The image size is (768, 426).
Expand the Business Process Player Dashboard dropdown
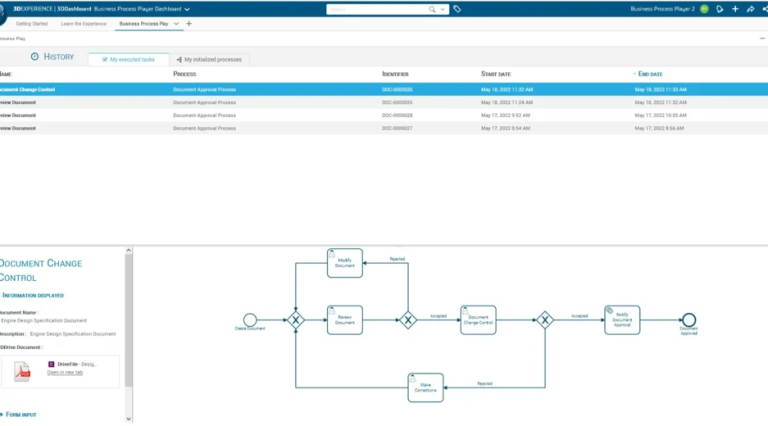(x=187, y=9)
